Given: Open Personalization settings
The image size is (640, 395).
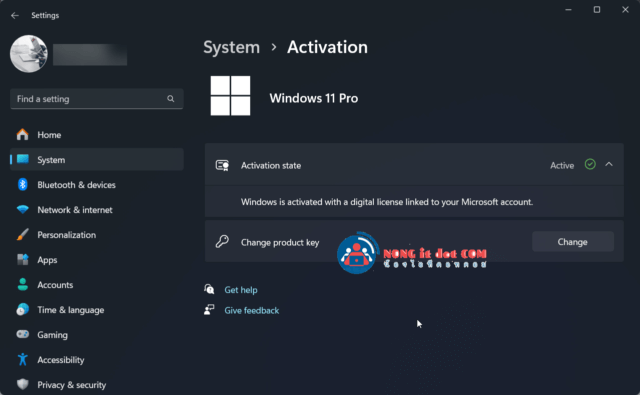Looking at the screenshot, I should [x=97, y=235].
